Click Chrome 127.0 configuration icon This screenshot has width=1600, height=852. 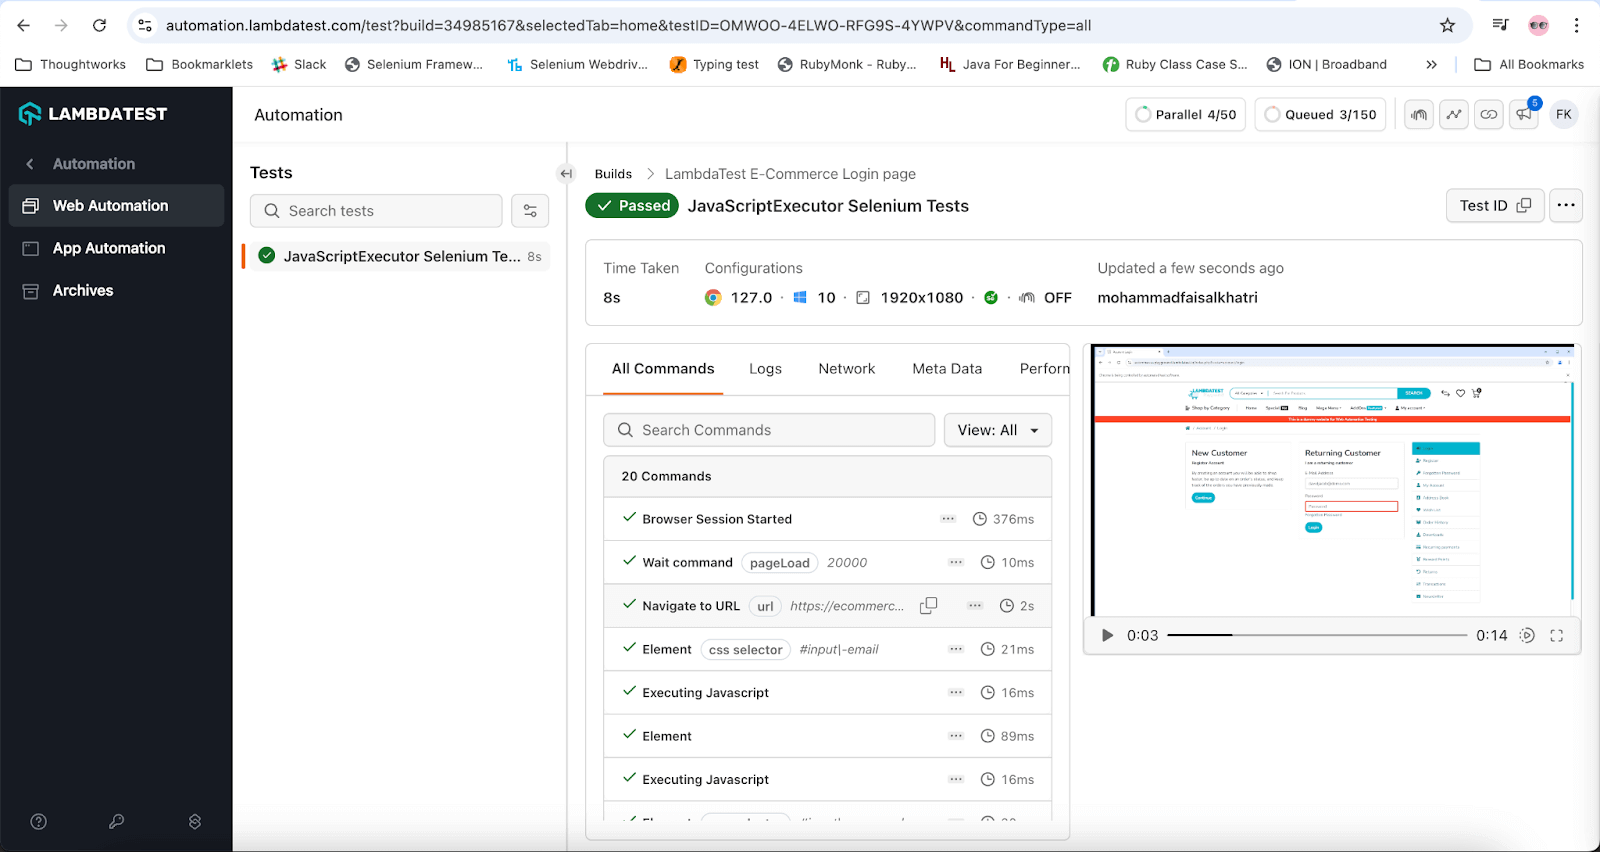[713, 297]
